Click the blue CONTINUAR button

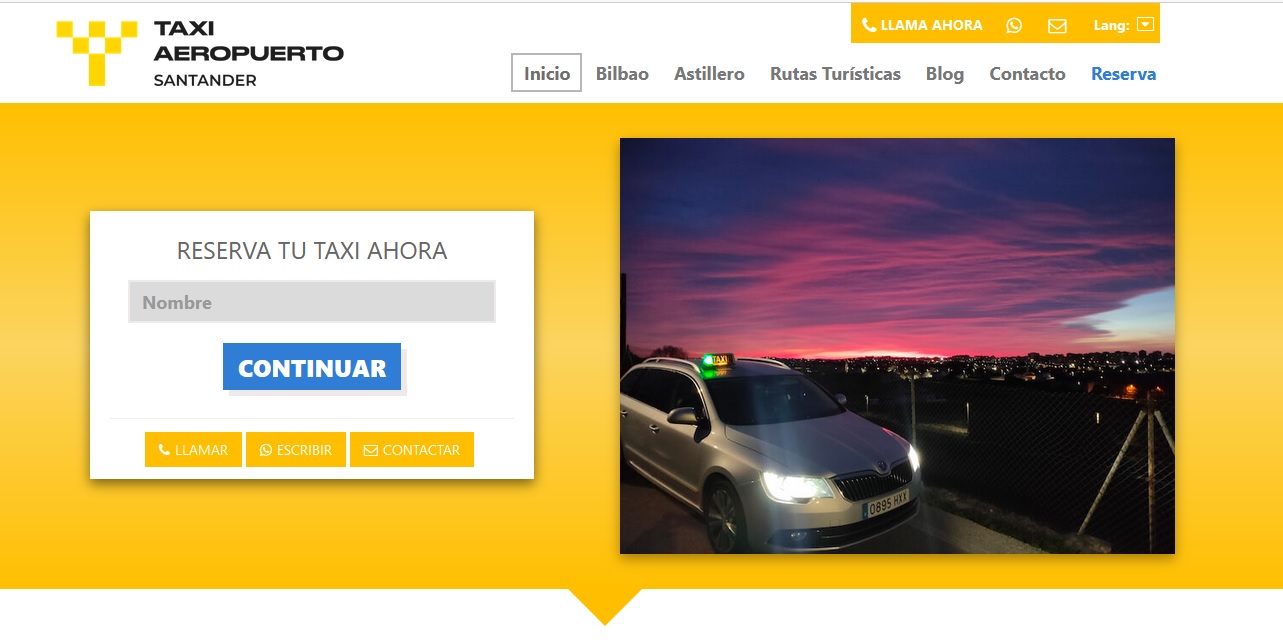(x=312, y=367)
